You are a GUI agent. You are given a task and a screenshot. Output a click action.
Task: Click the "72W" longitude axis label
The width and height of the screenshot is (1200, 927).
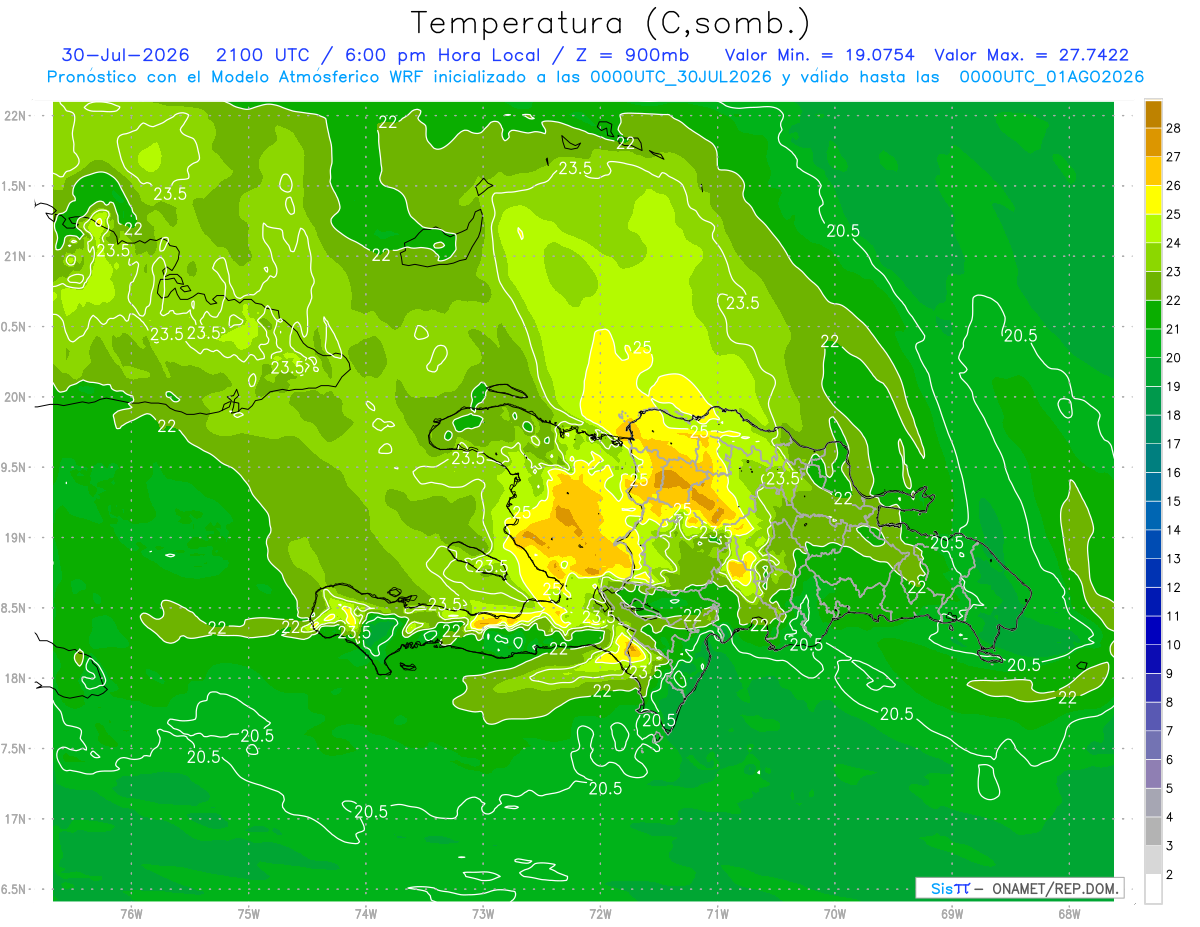click(600, 914)
